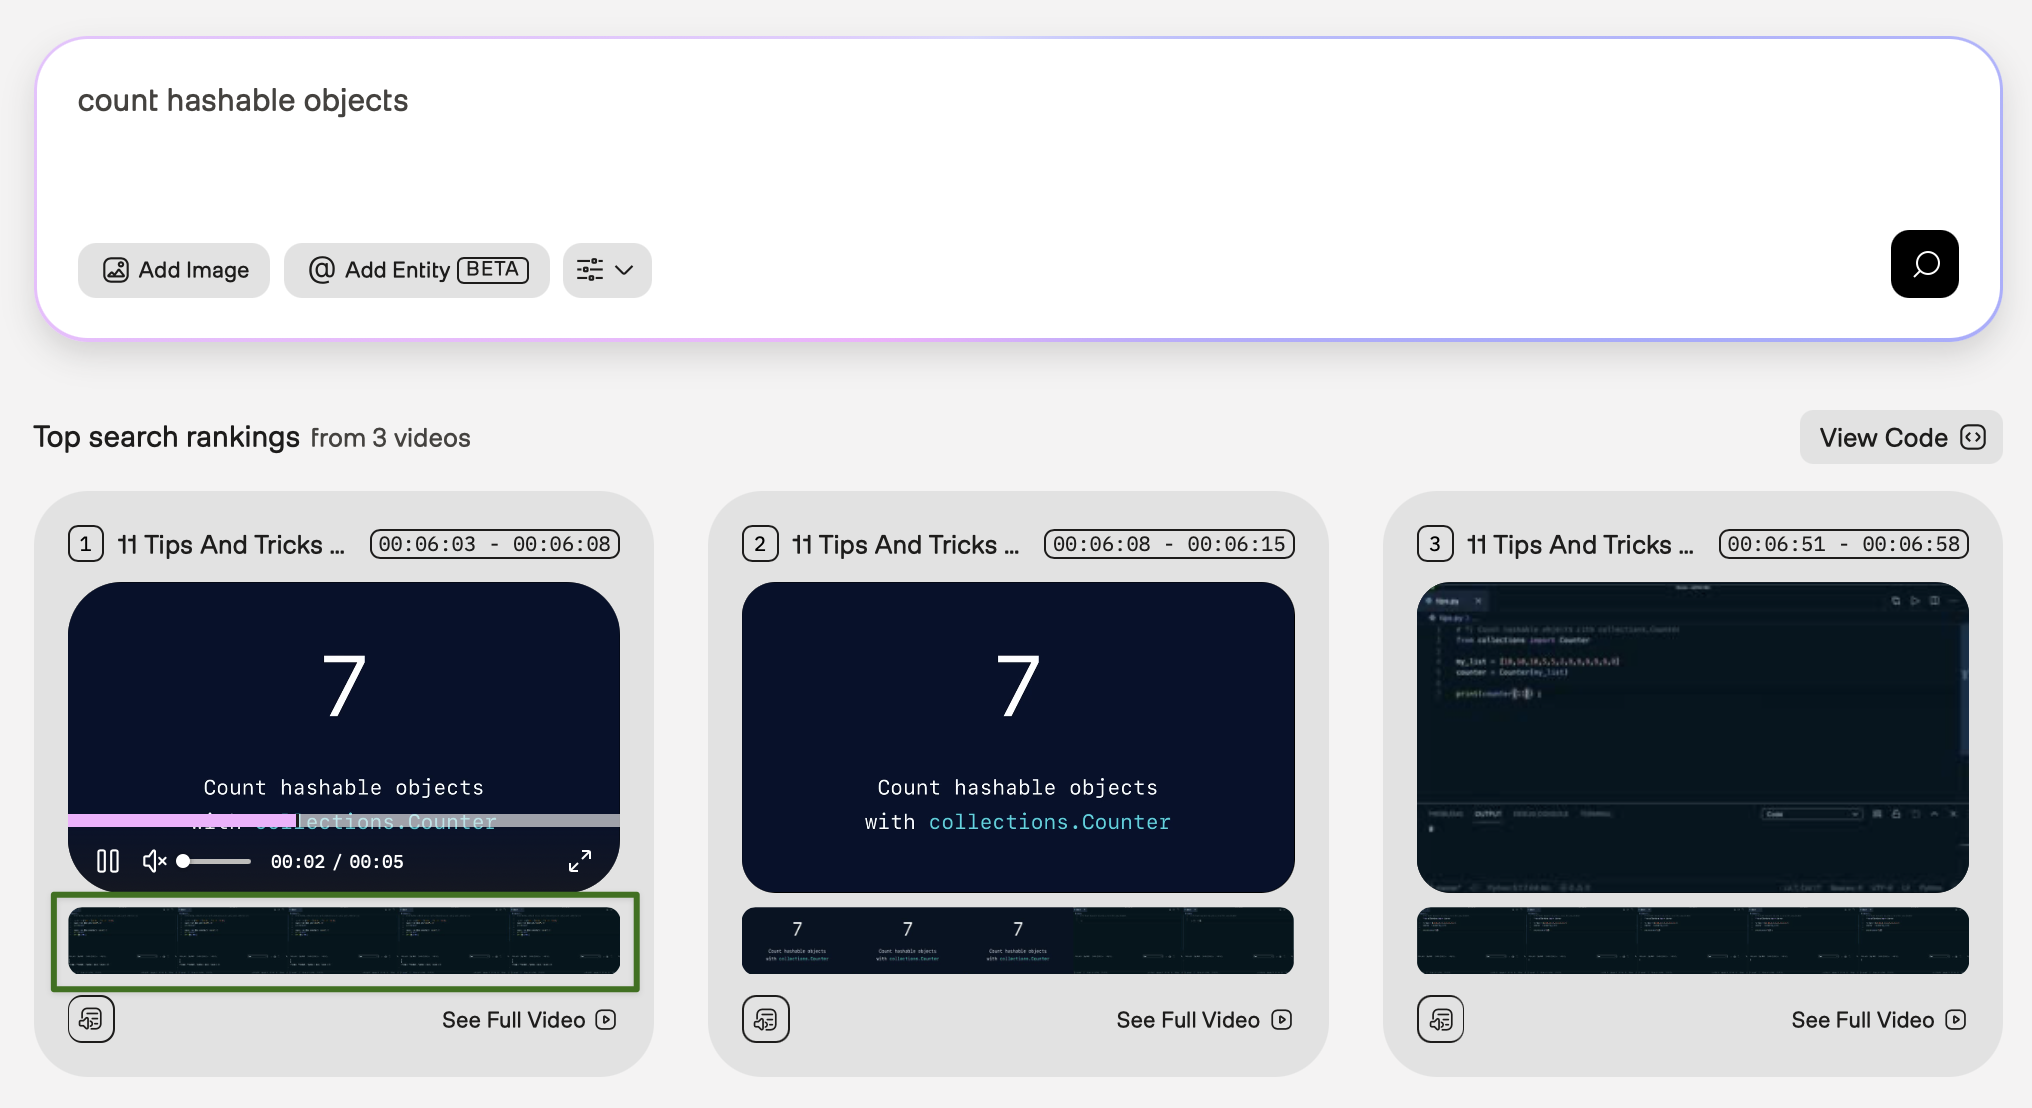Select the 00:06:08 - 00:06:15 timestamp badge
The image size is (2032, 1108).
(x=1169, y=544)
